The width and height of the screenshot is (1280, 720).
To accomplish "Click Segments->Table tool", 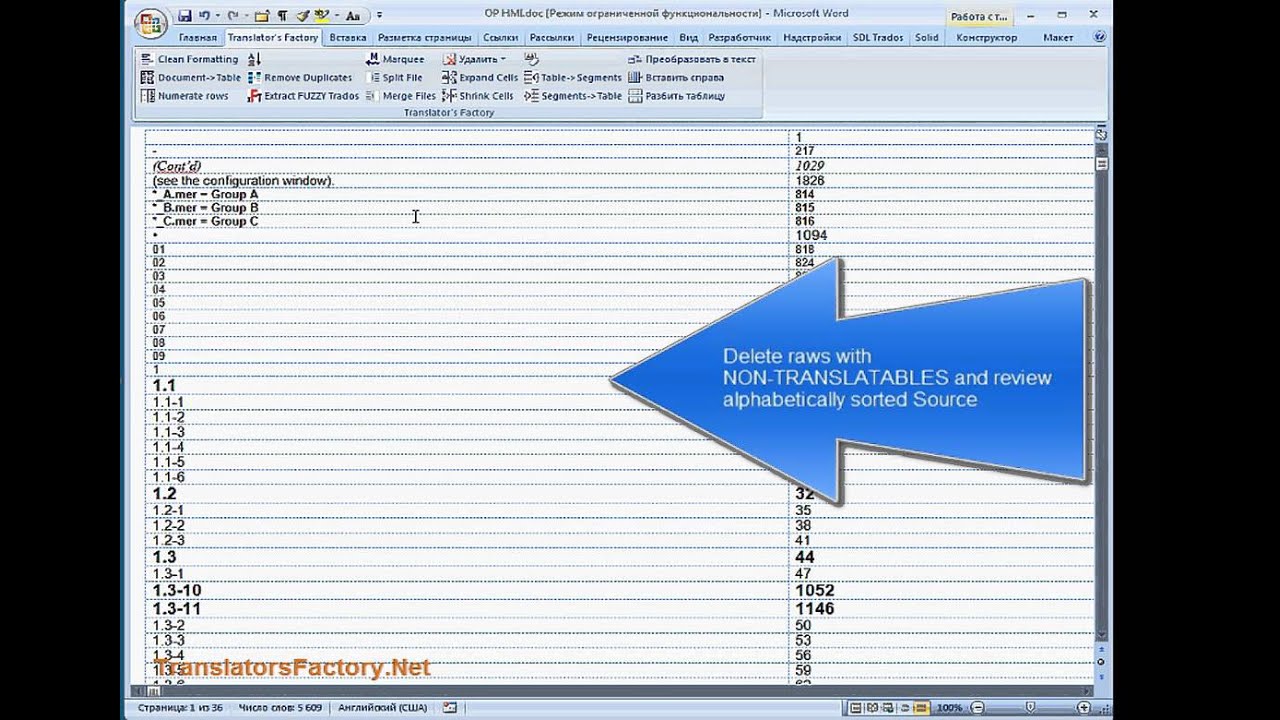I will click(573, 96).
